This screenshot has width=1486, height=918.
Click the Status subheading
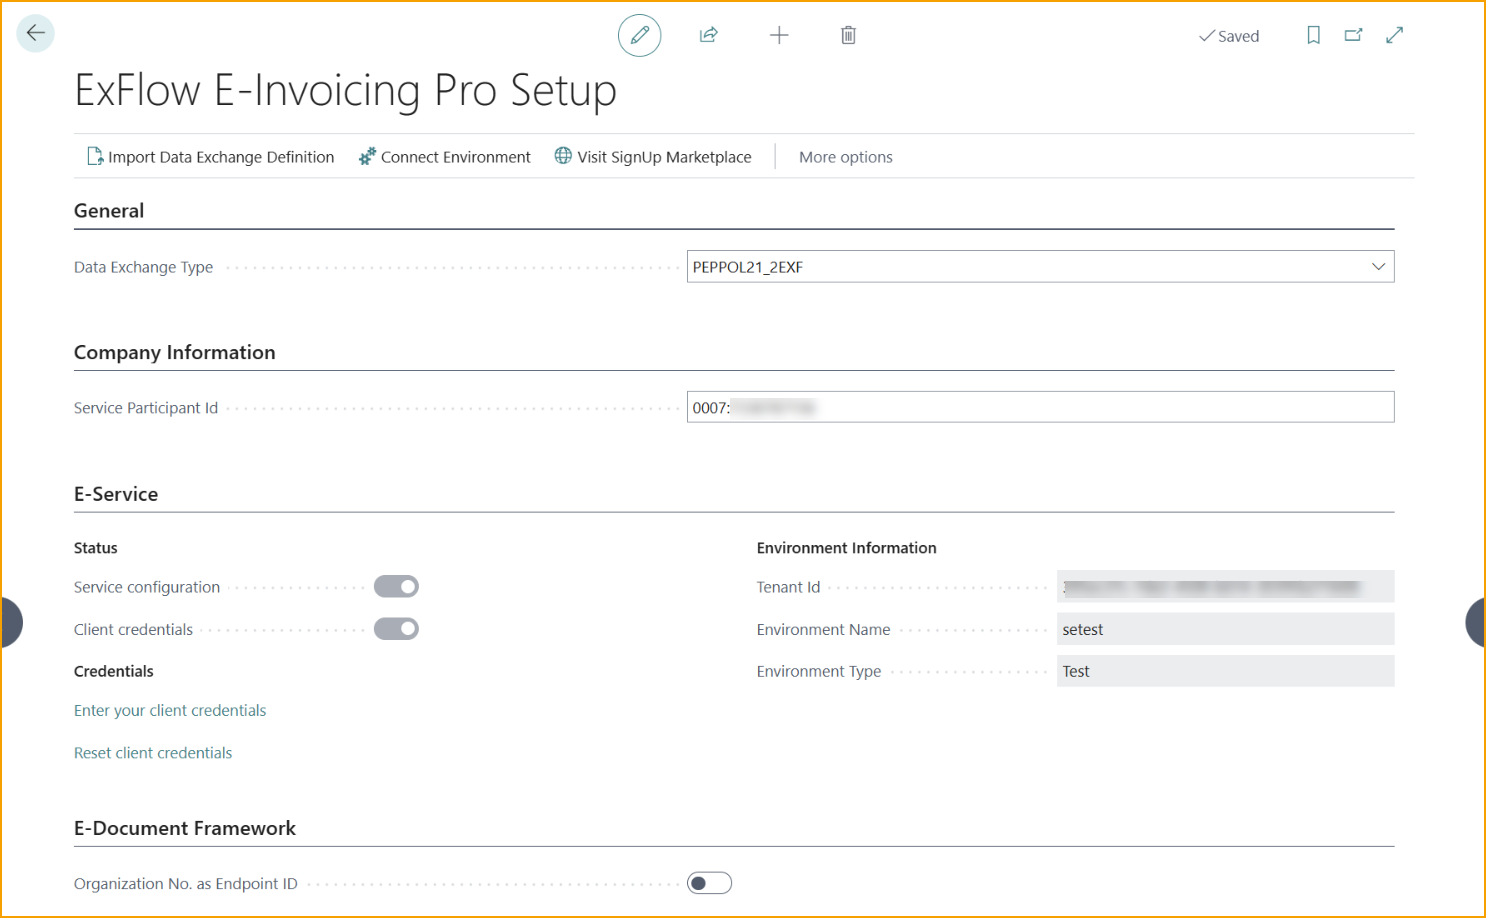coord(96,548)
